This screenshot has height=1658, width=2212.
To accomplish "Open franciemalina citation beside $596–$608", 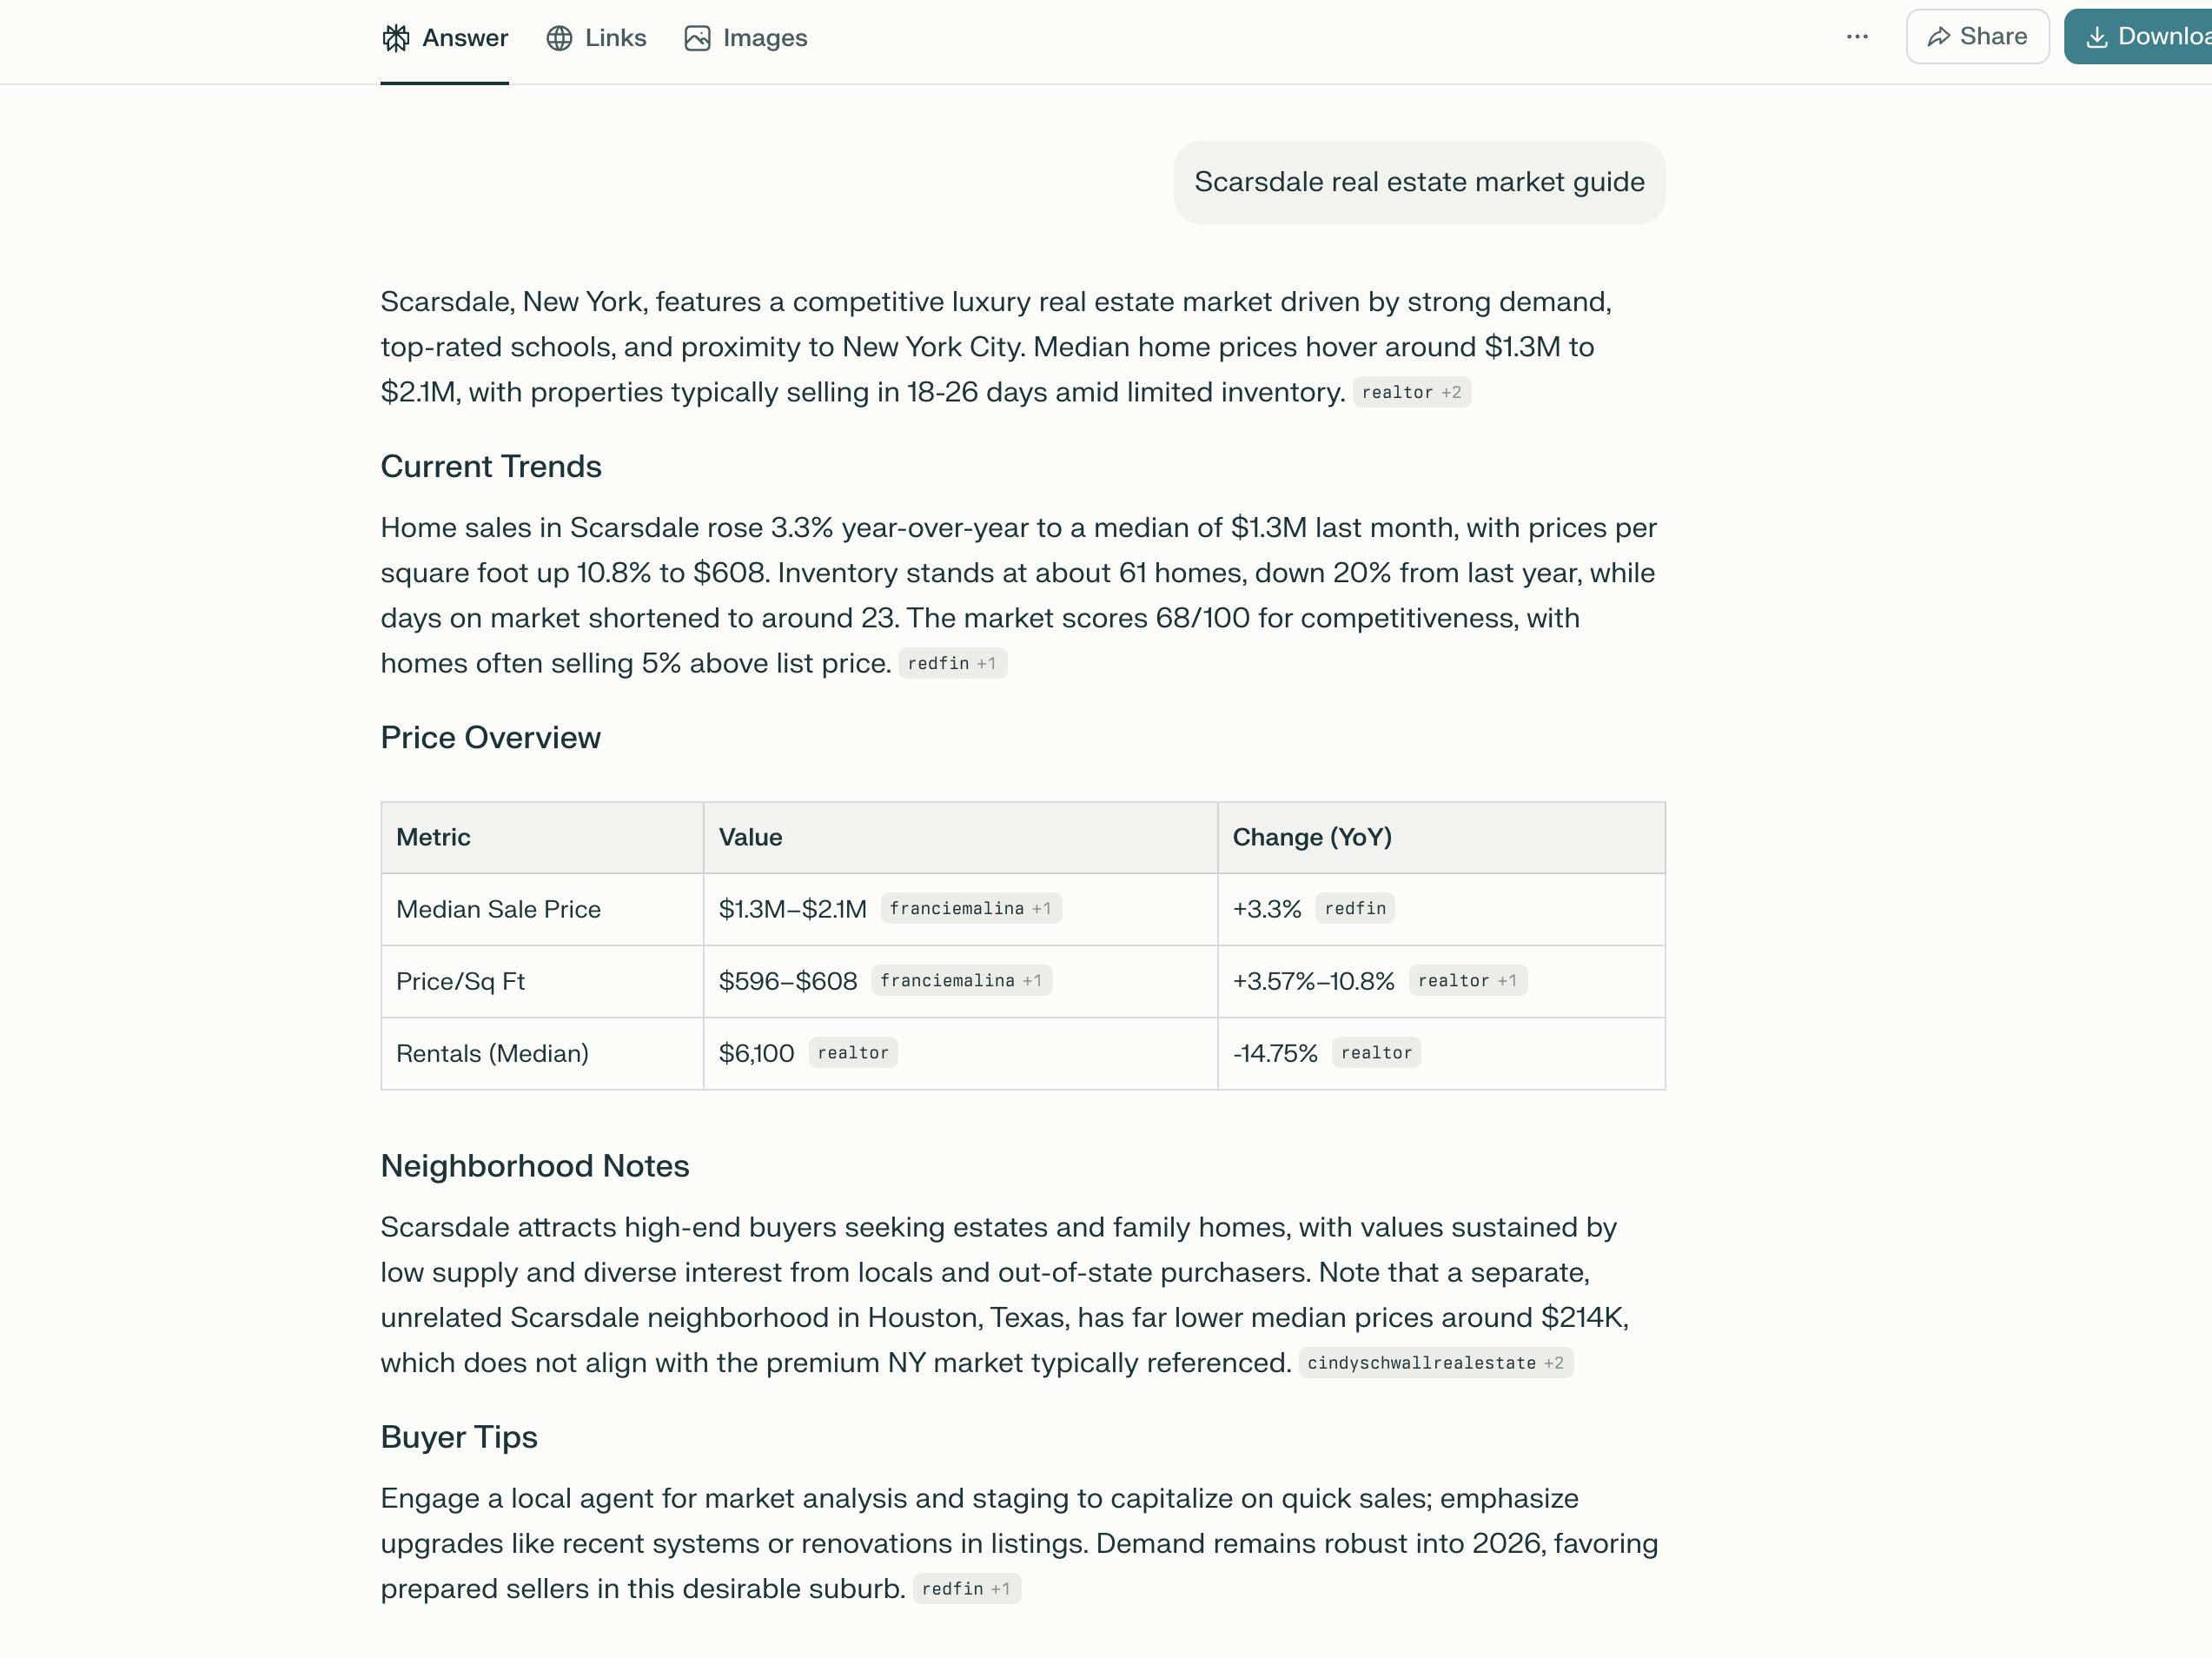I will [961, 981].
